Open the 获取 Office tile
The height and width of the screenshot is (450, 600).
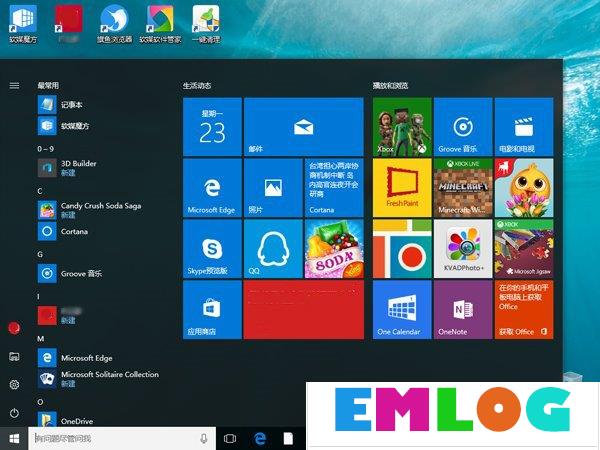(524, 310)
